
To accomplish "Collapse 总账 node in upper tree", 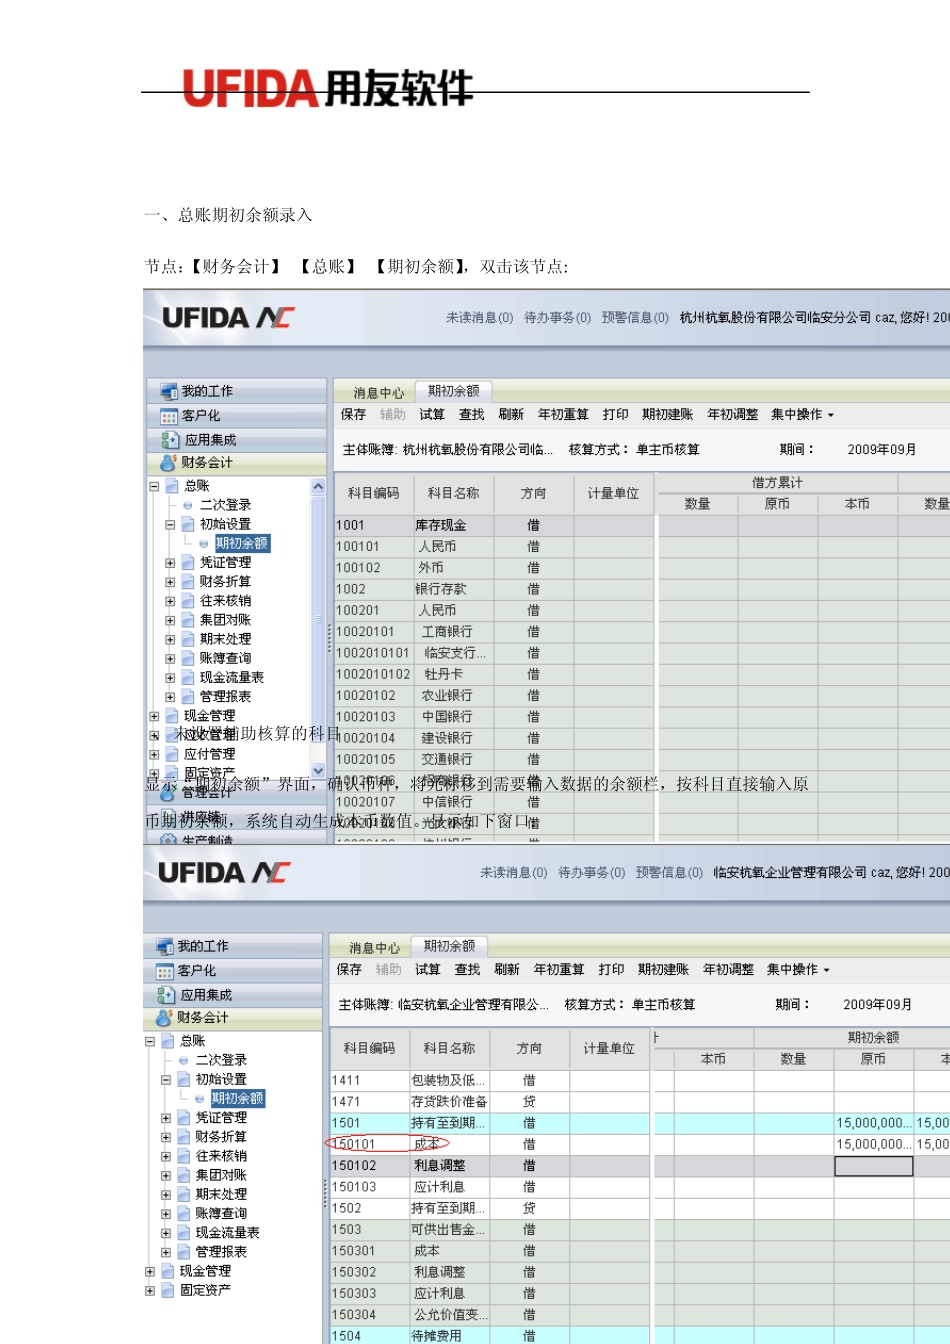I will tap(154, 487).
